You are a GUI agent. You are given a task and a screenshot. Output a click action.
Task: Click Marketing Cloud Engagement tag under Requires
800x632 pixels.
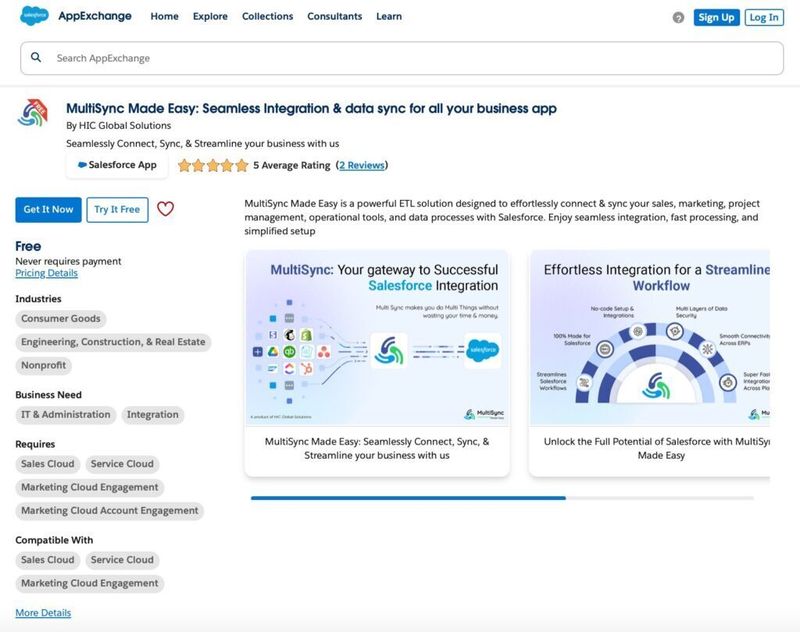pos(90,488)
